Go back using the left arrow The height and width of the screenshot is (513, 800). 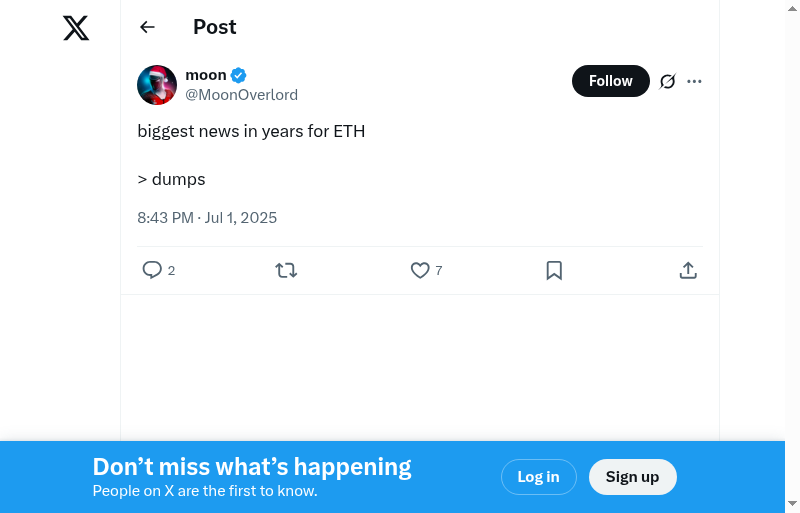(148, 27)
